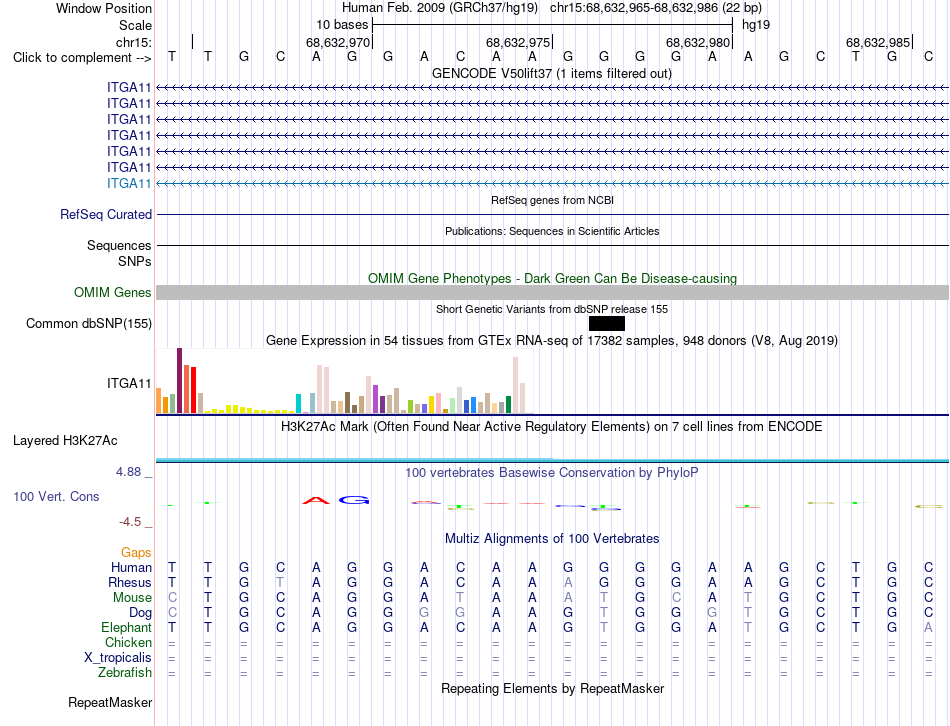Open '100 vertebrates Basewise Conservation by PhyloP' title
The width and height of the screenshot is (950, 726).
tap(551, 473)
